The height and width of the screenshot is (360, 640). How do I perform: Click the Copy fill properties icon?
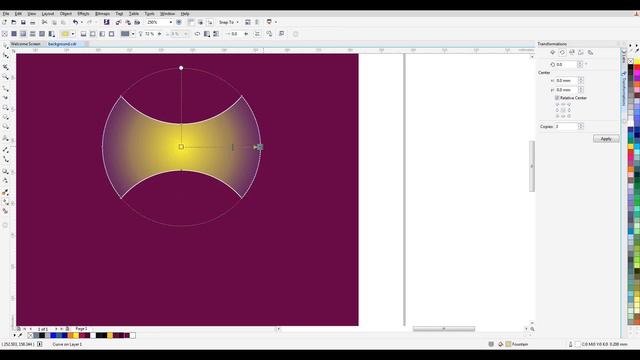click(x=269, y=34)
